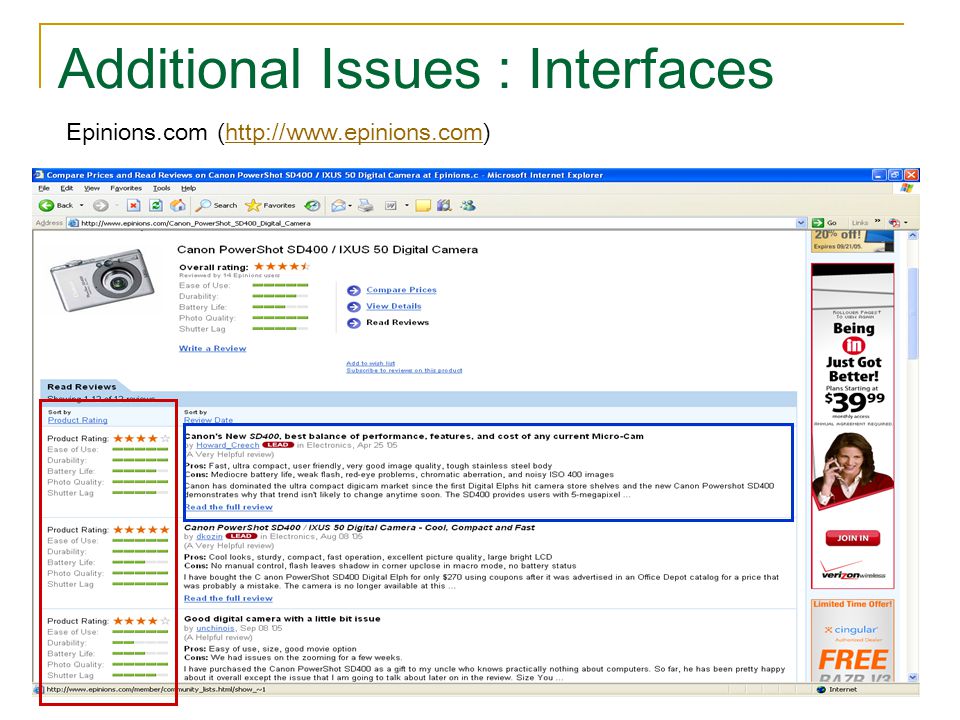
Task: Click arrow icon beside View Details
Action: click(353, 307)
